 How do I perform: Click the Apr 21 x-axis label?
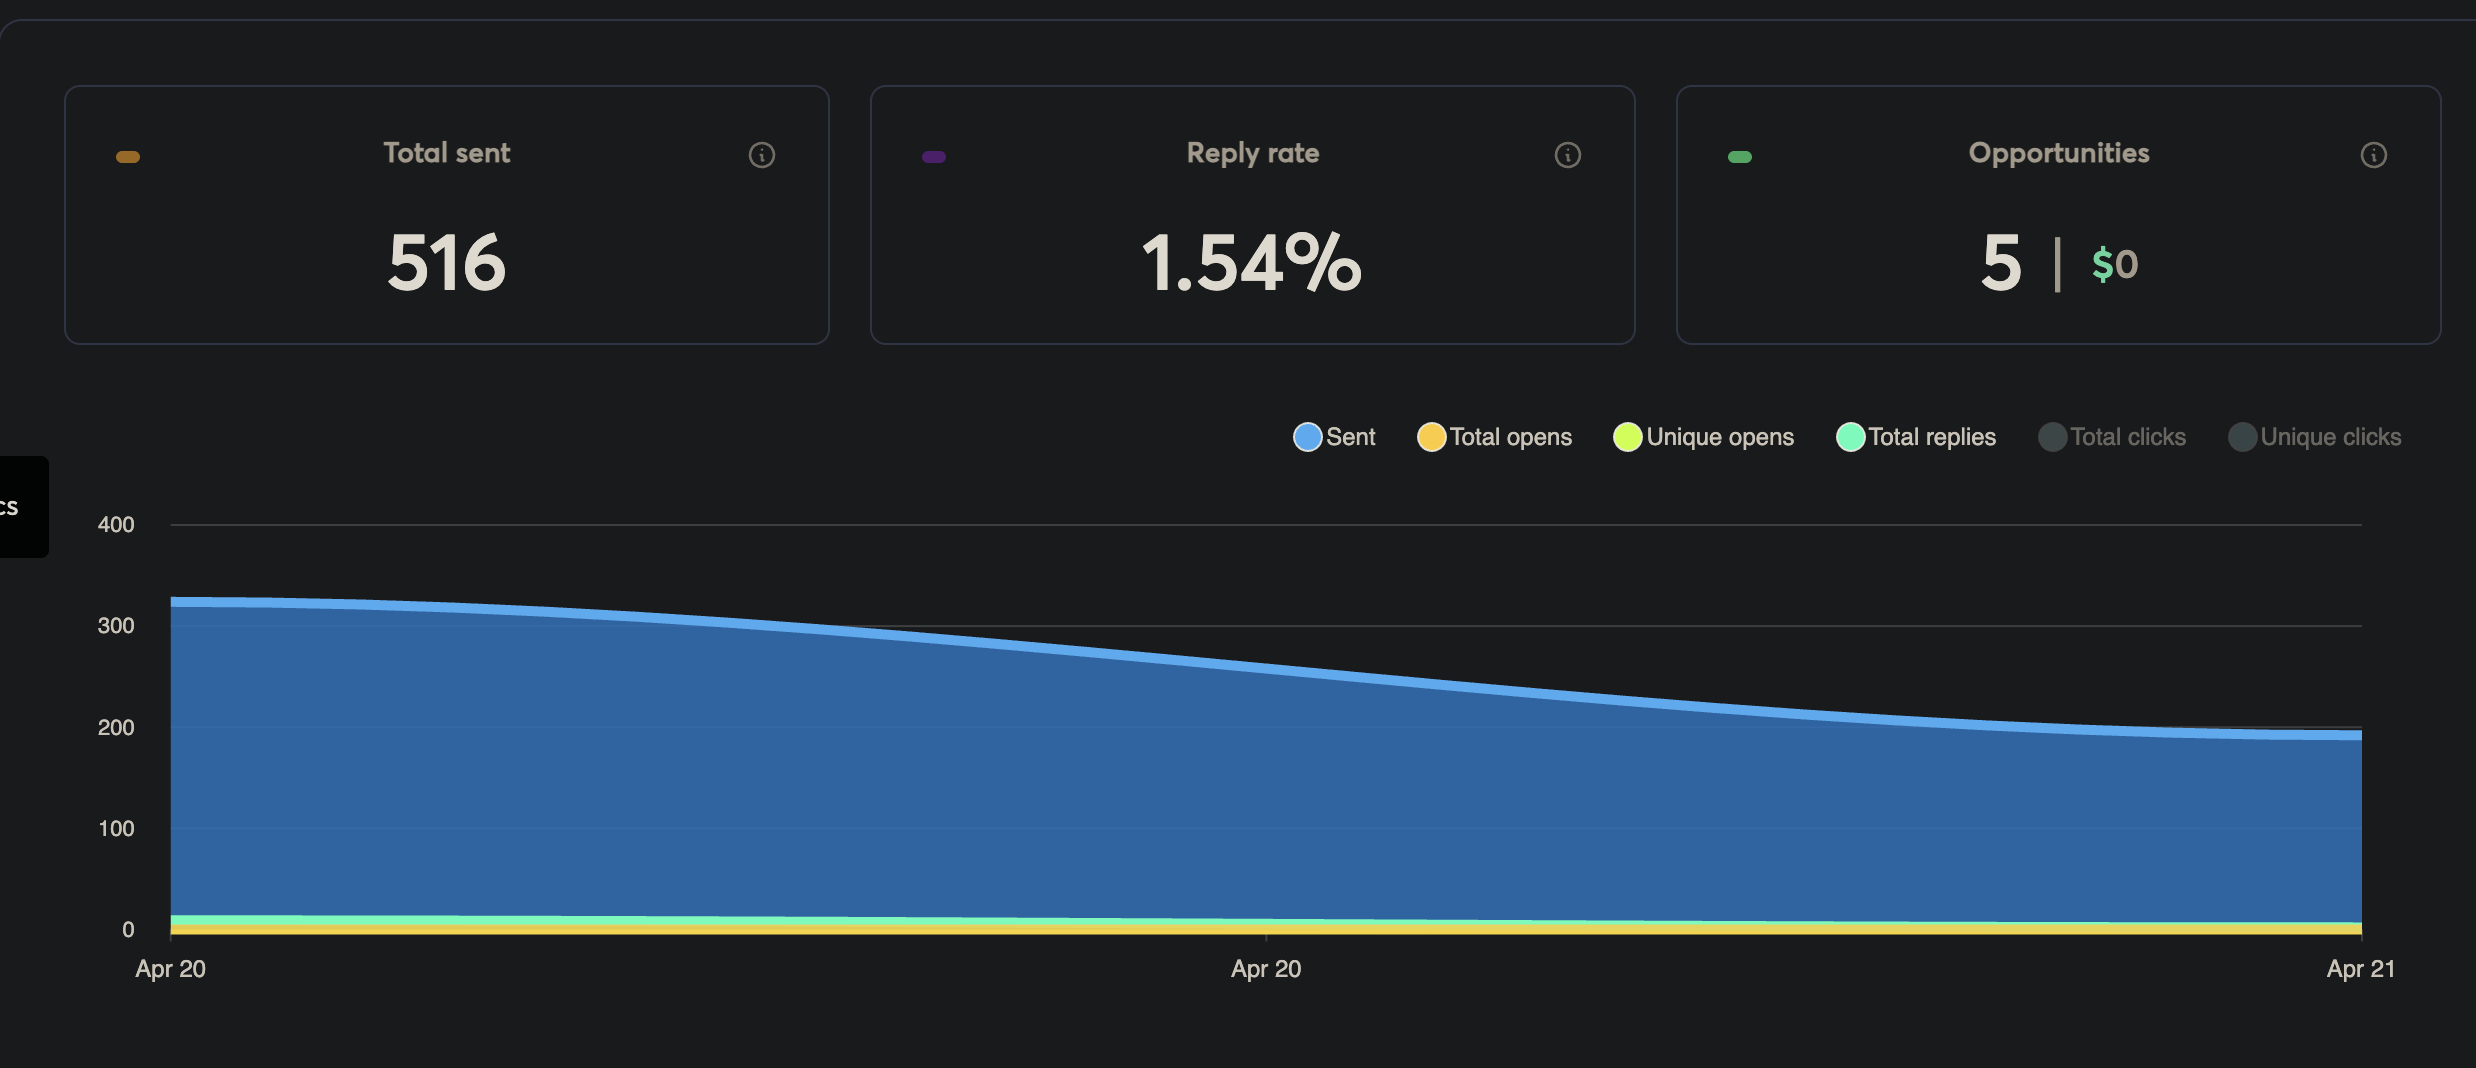tap(2360, 968)
